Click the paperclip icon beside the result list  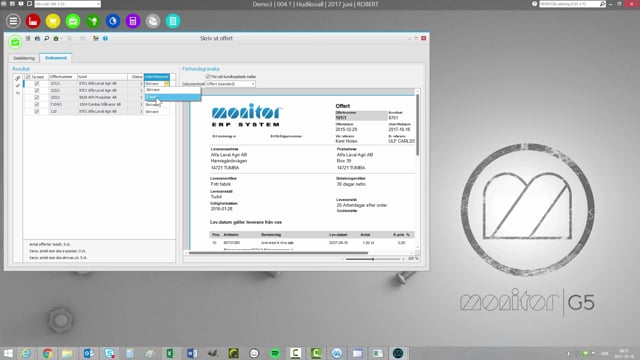pyautogui.click(x=18, y=78)
